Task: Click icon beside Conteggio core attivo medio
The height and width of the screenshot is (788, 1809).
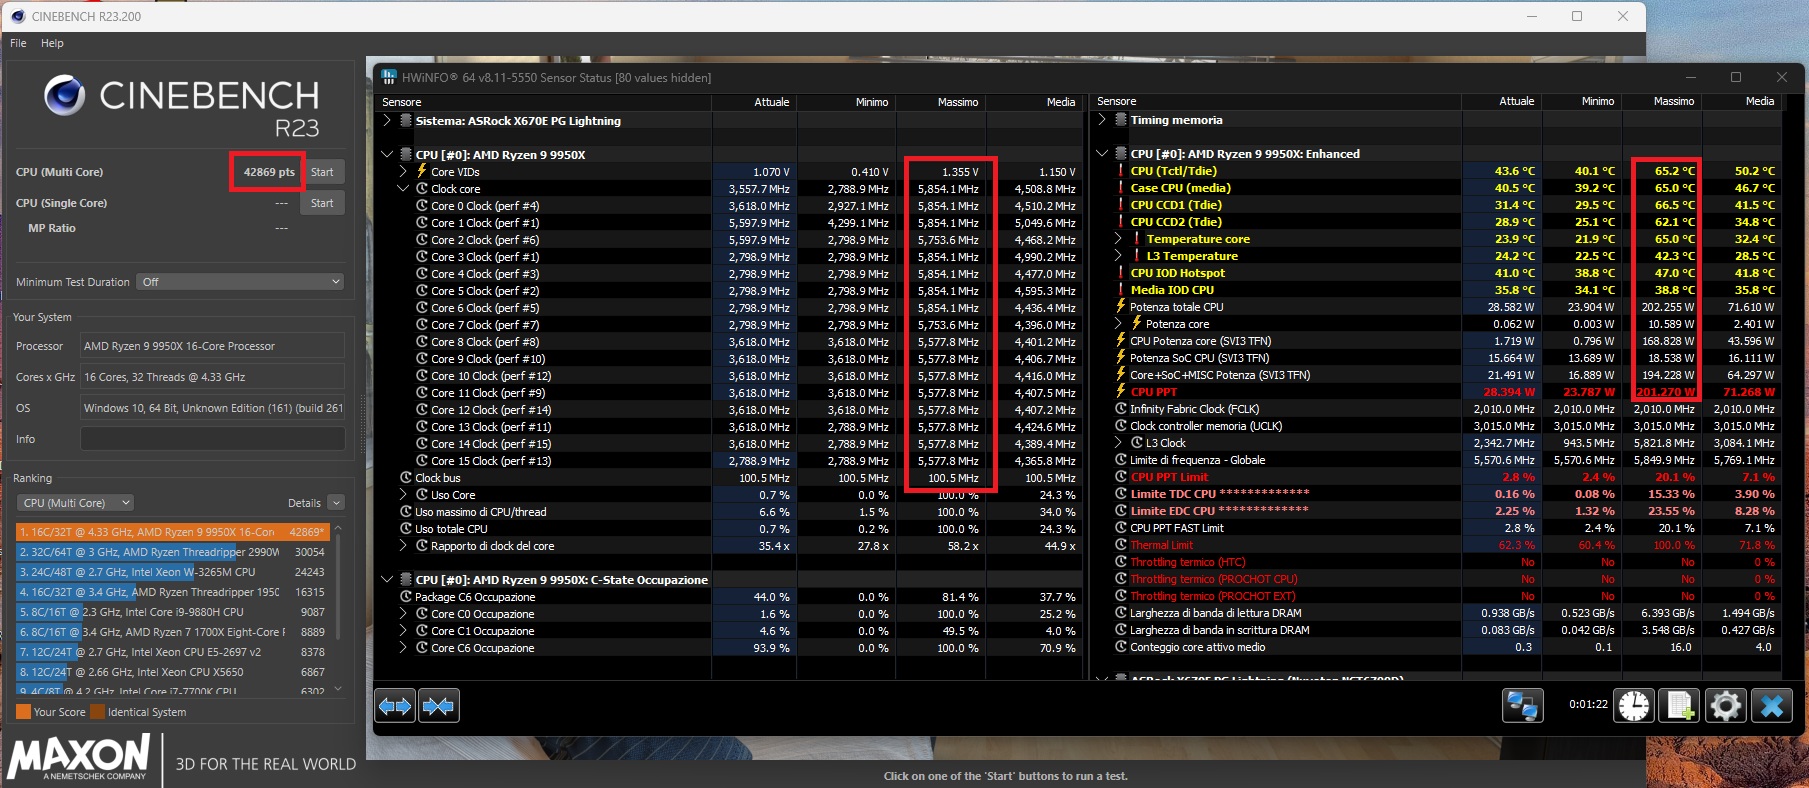Action: point(1121,646)
